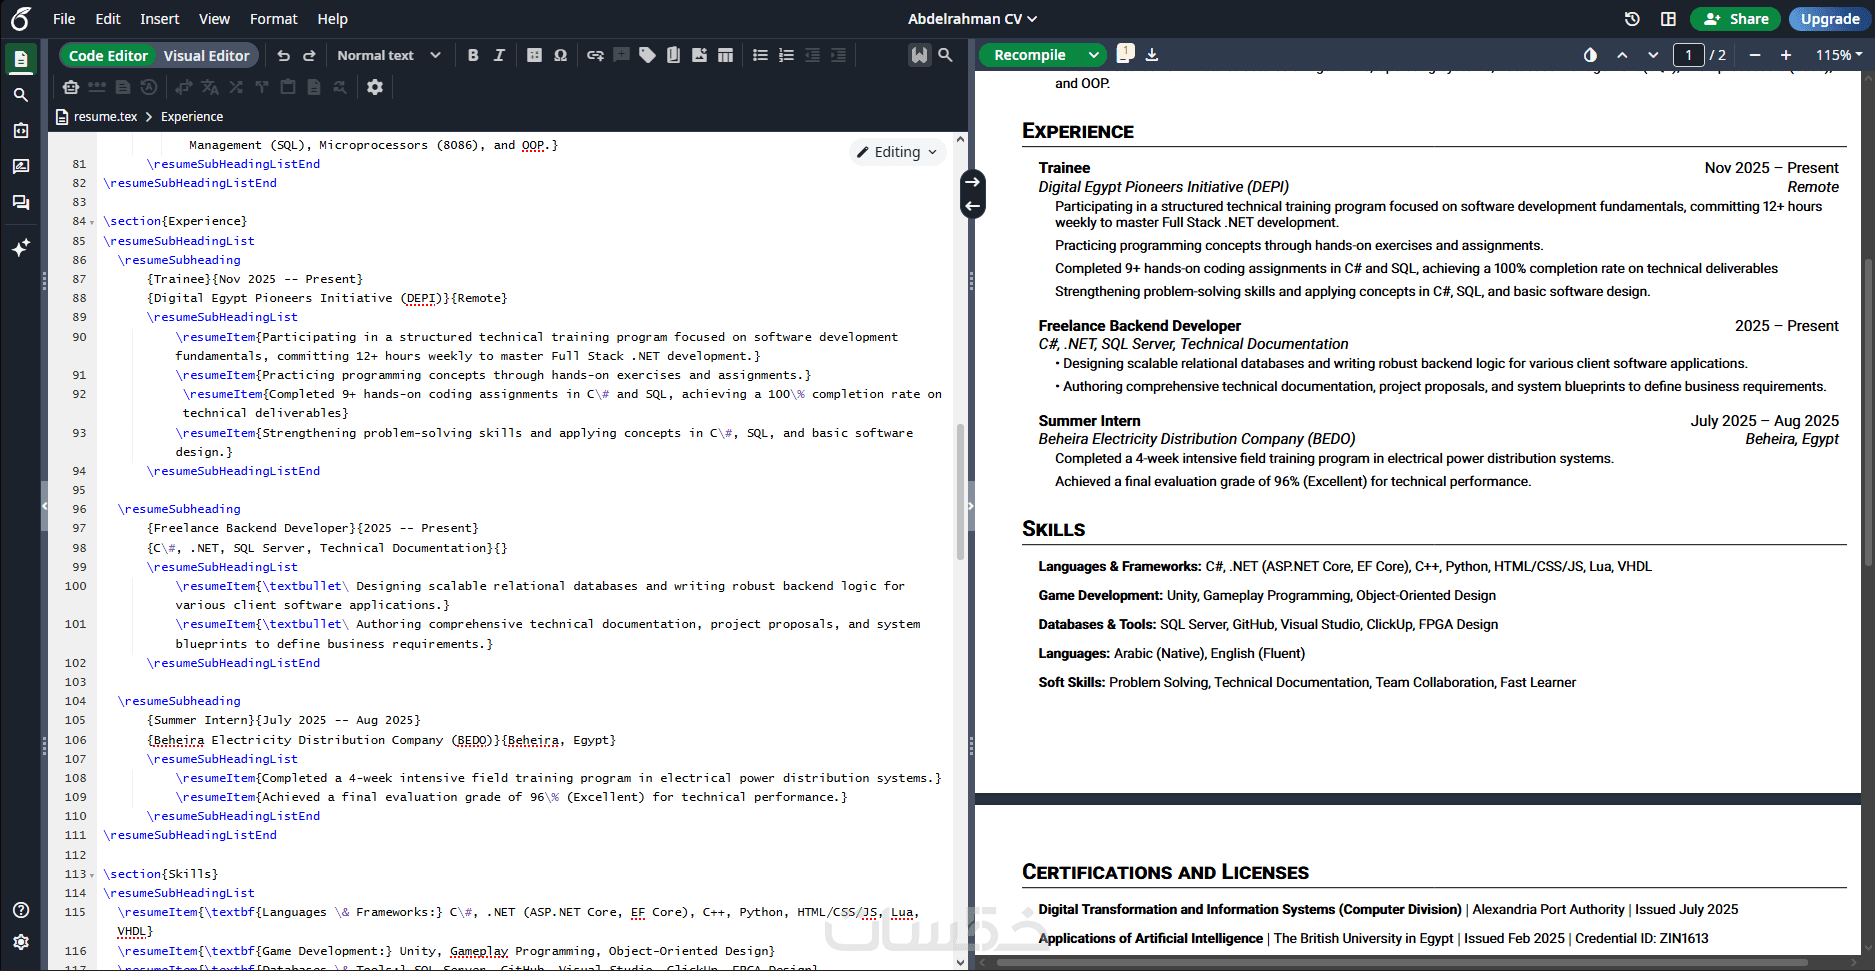
Task: Apply numbered list formatting
Action: [787, 56]
